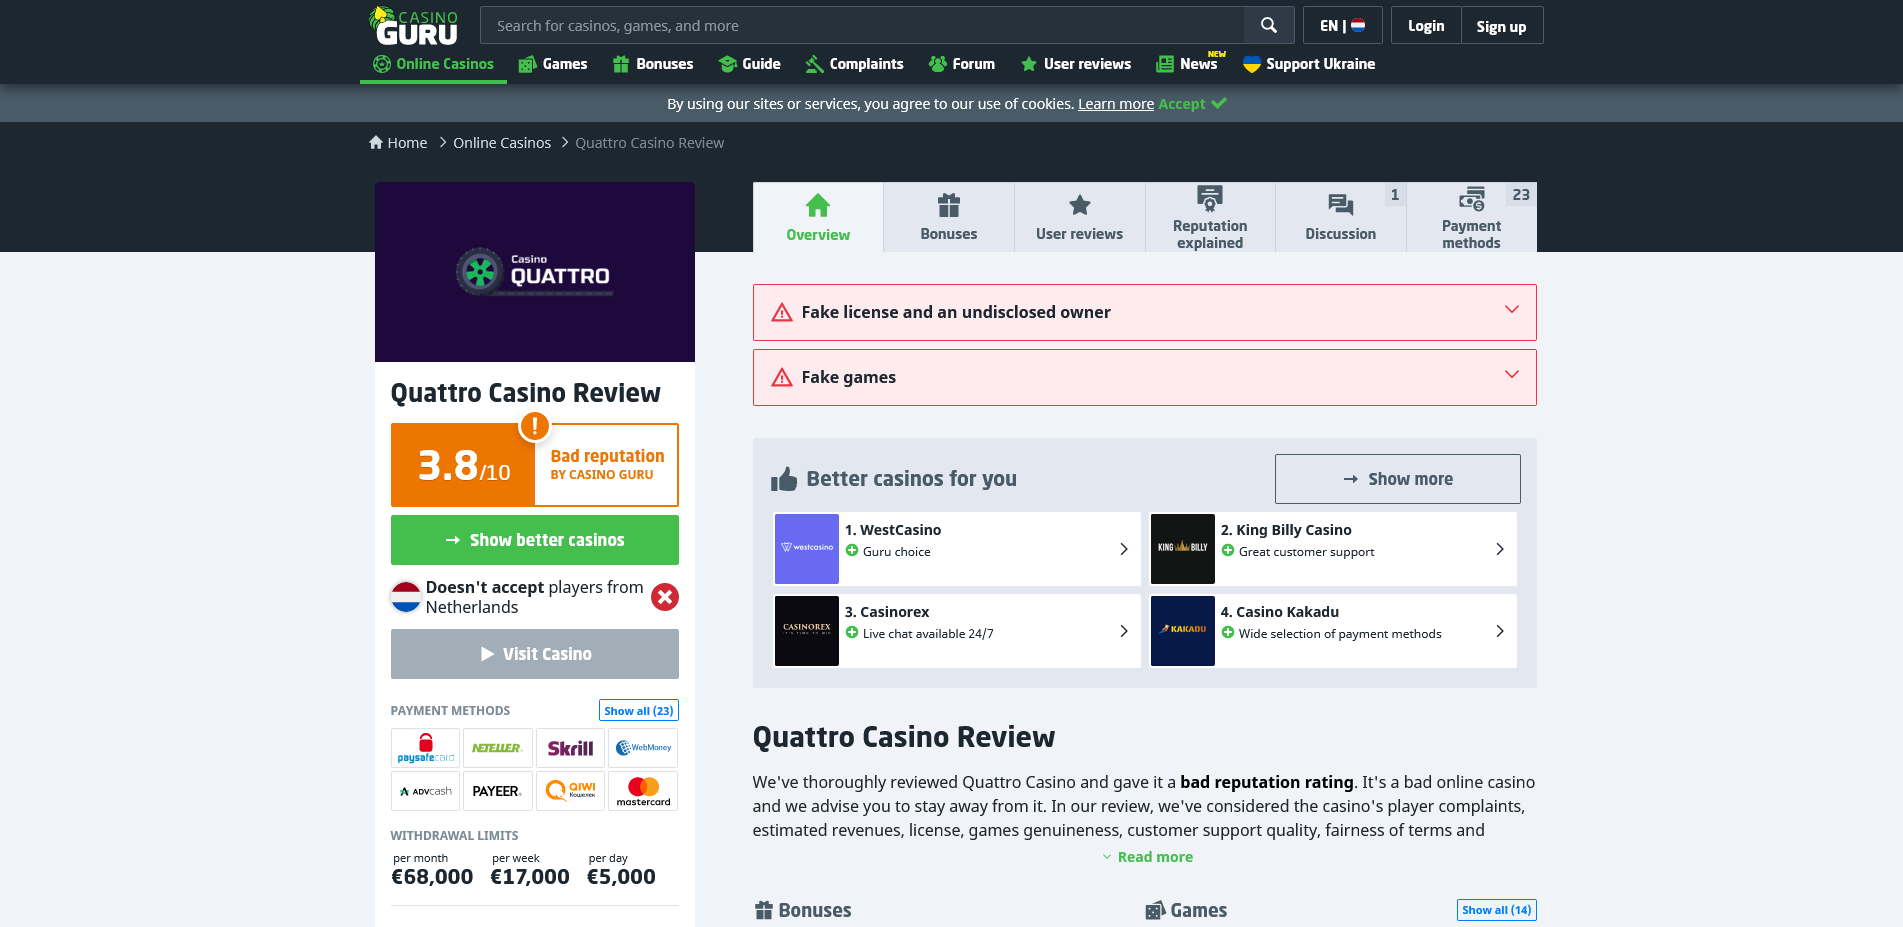Click the Online Casinos breadcrumb link

[x=502, y=143]
